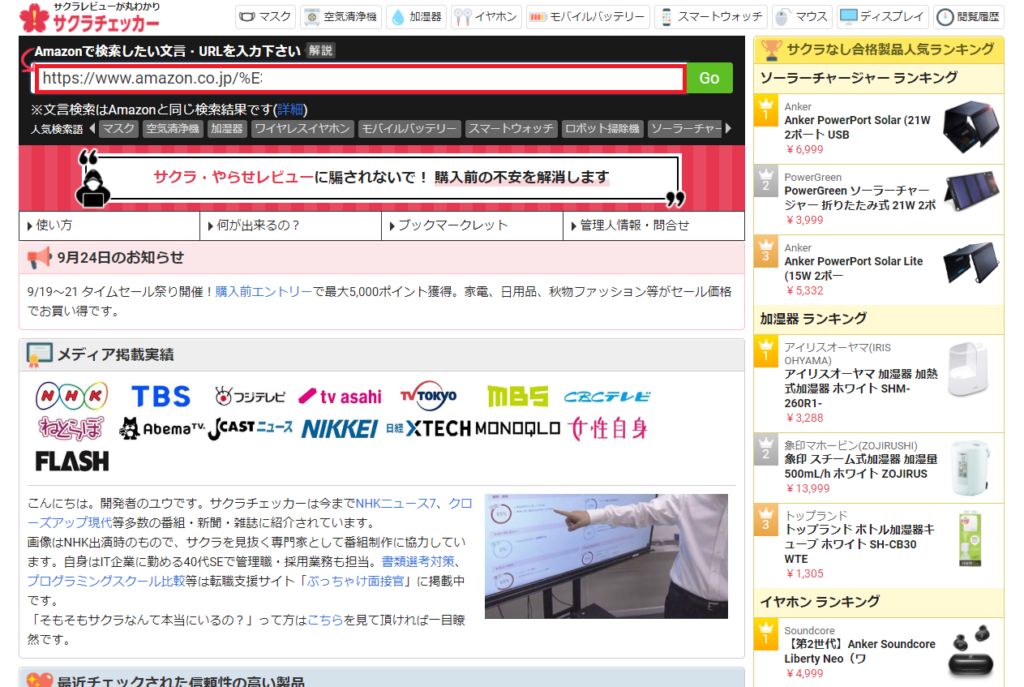Click the NHK logo
Image resolution: width=1024 pixels, height=687 pixels.
72,396
